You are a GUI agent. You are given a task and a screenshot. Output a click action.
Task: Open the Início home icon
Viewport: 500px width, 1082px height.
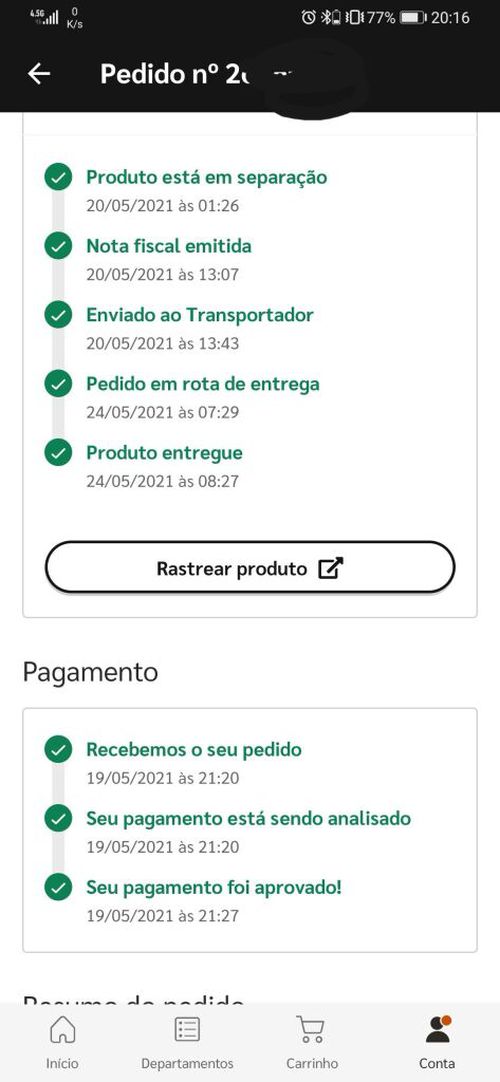pyautogui.click(x=62, y=1030)
